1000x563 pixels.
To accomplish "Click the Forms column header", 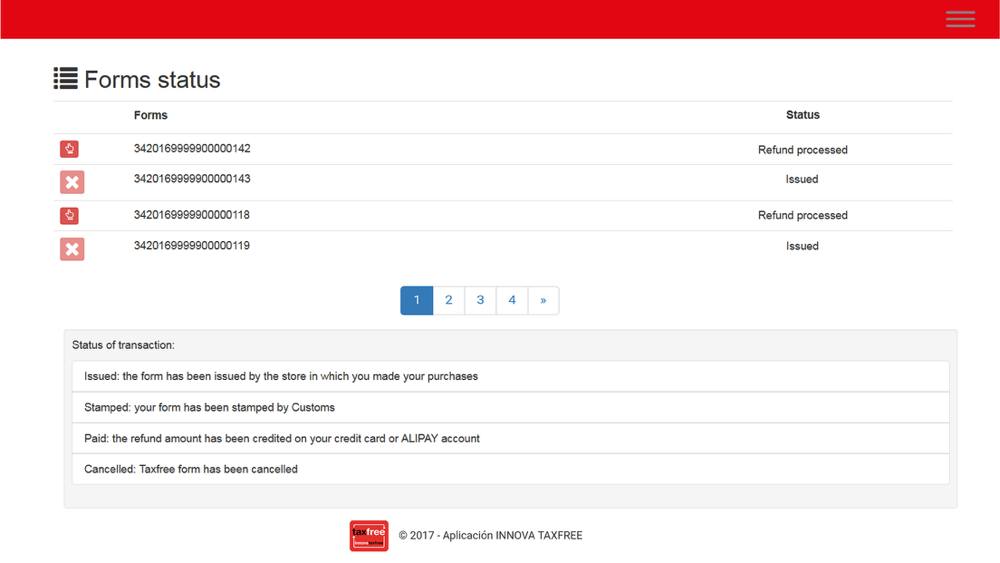I will [x=151, y=115].
